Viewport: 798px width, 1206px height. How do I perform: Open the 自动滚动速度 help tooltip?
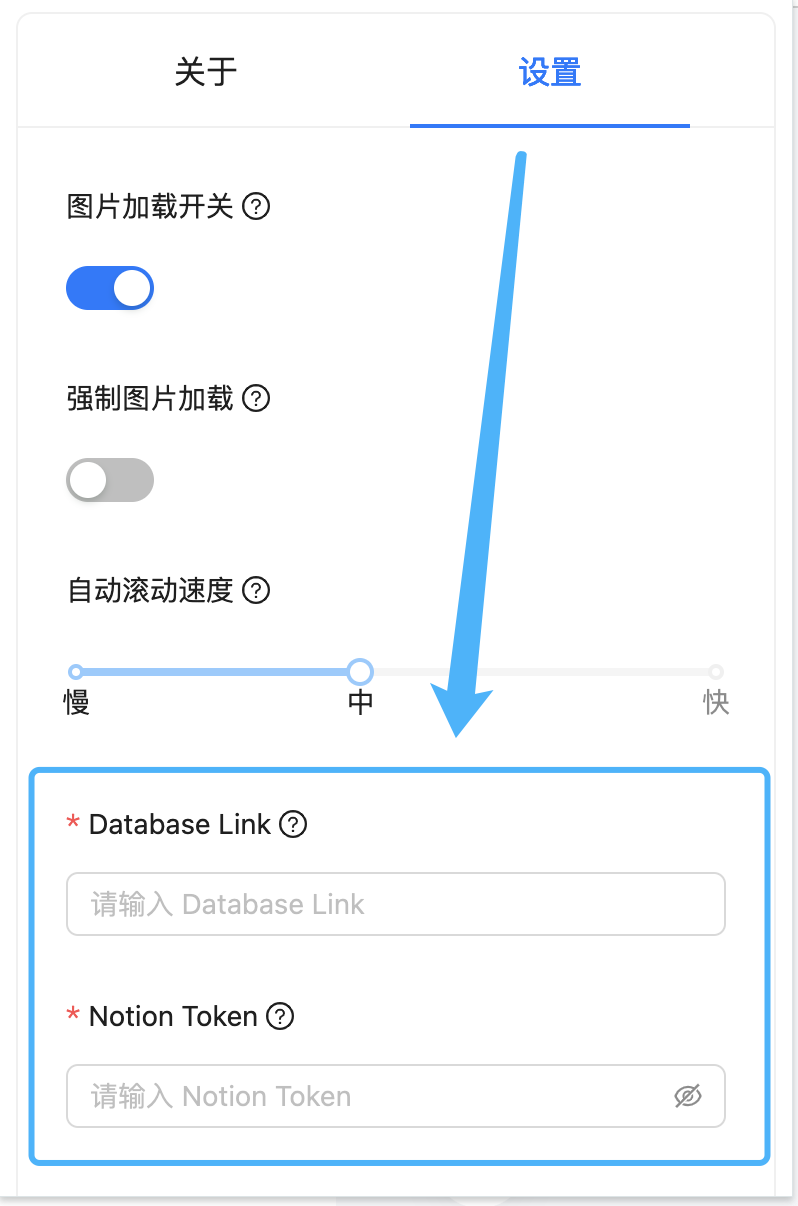(256, 591)
